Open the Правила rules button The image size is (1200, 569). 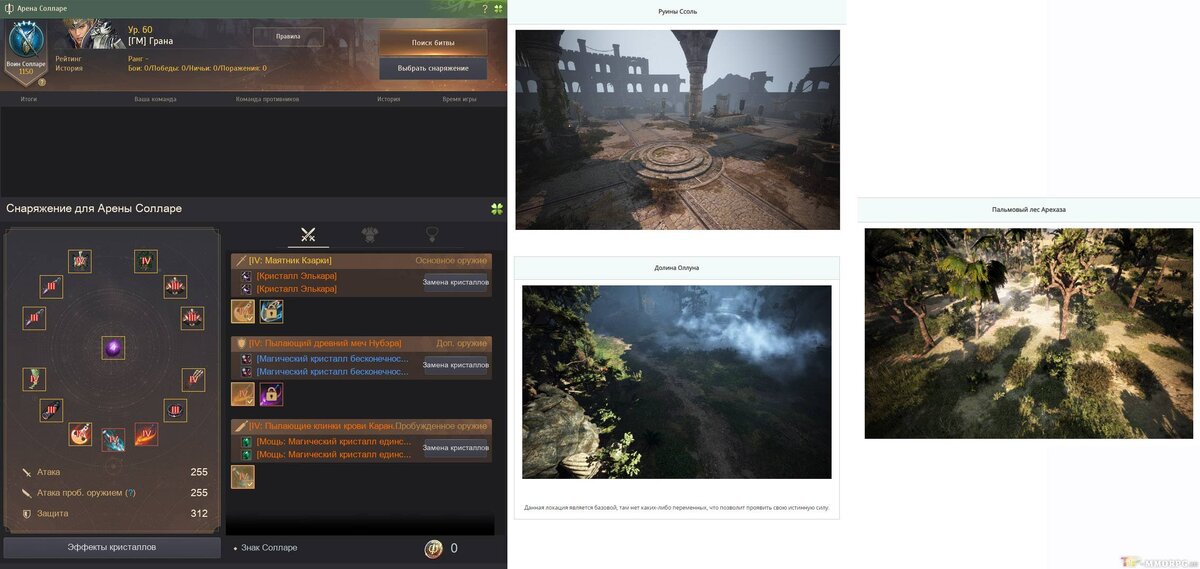pyautogui.click(x=289, y=37)
